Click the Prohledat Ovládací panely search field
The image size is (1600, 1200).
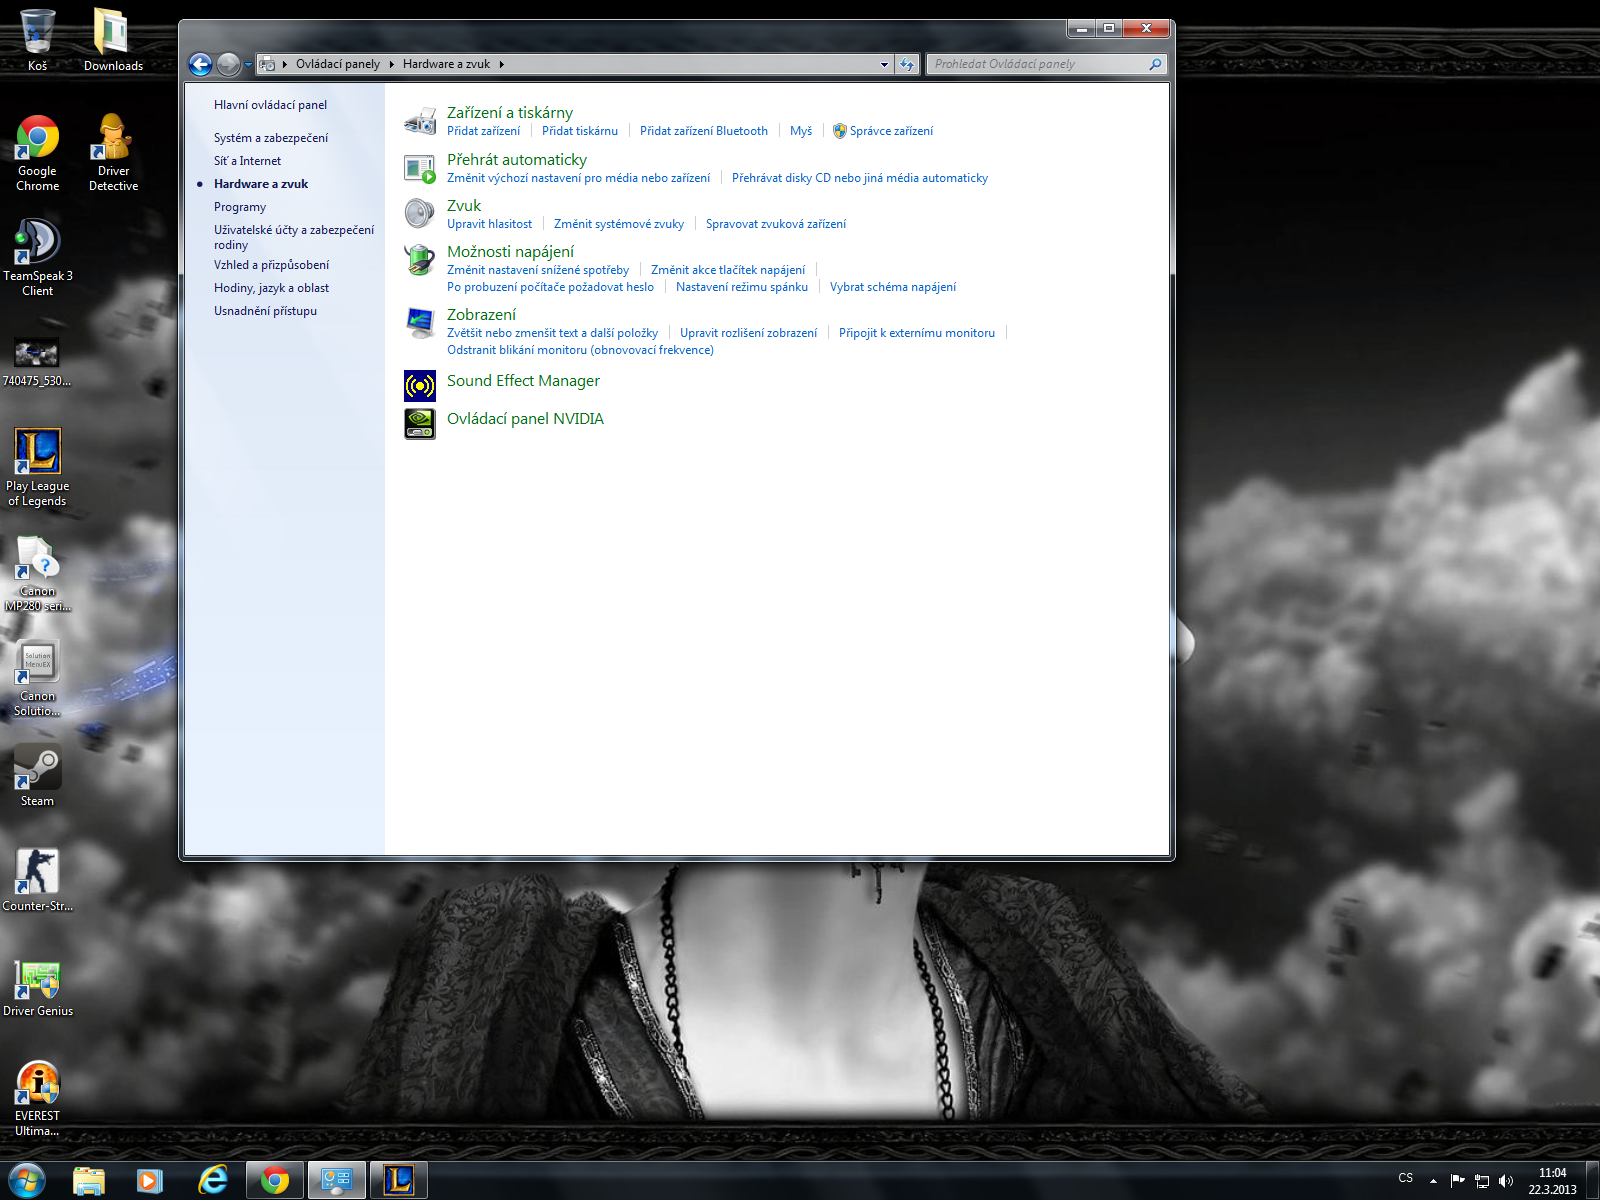1038,64
